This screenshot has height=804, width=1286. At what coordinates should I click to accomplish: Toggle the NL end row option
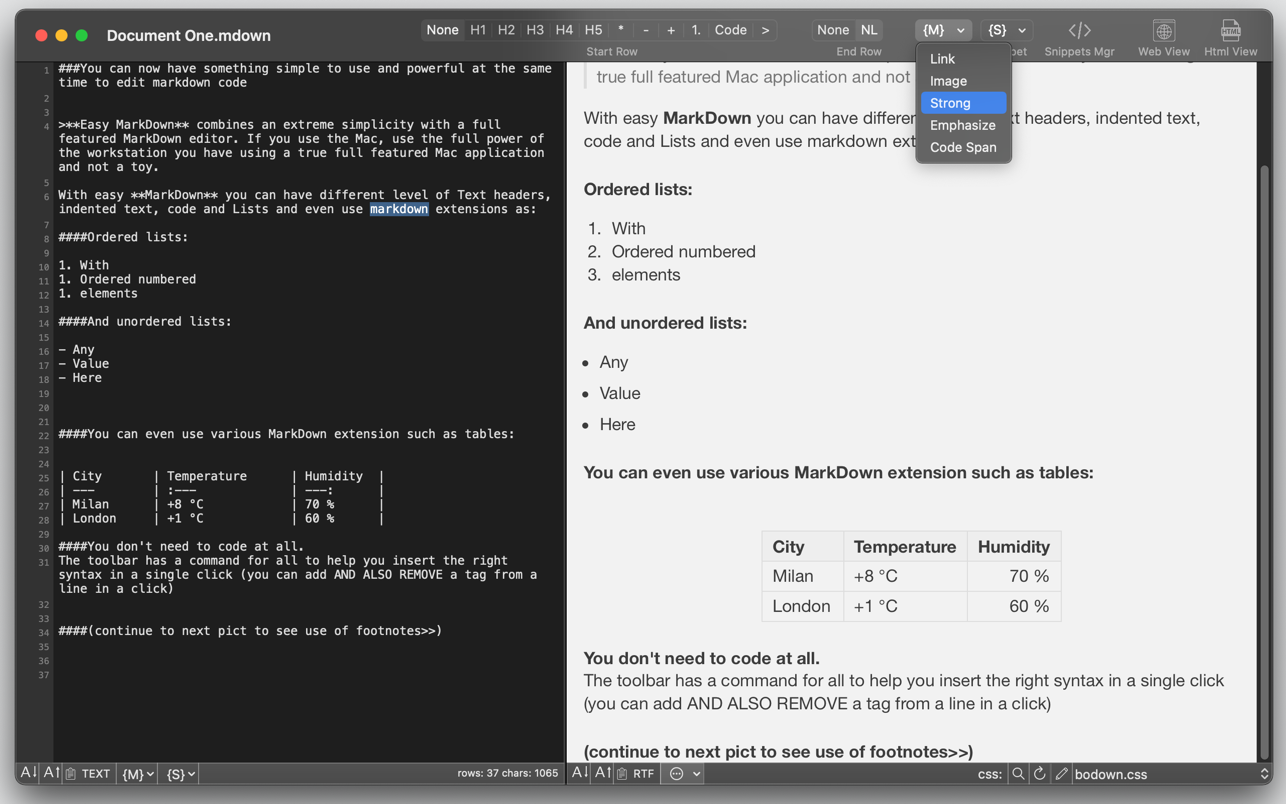(869, 30)
